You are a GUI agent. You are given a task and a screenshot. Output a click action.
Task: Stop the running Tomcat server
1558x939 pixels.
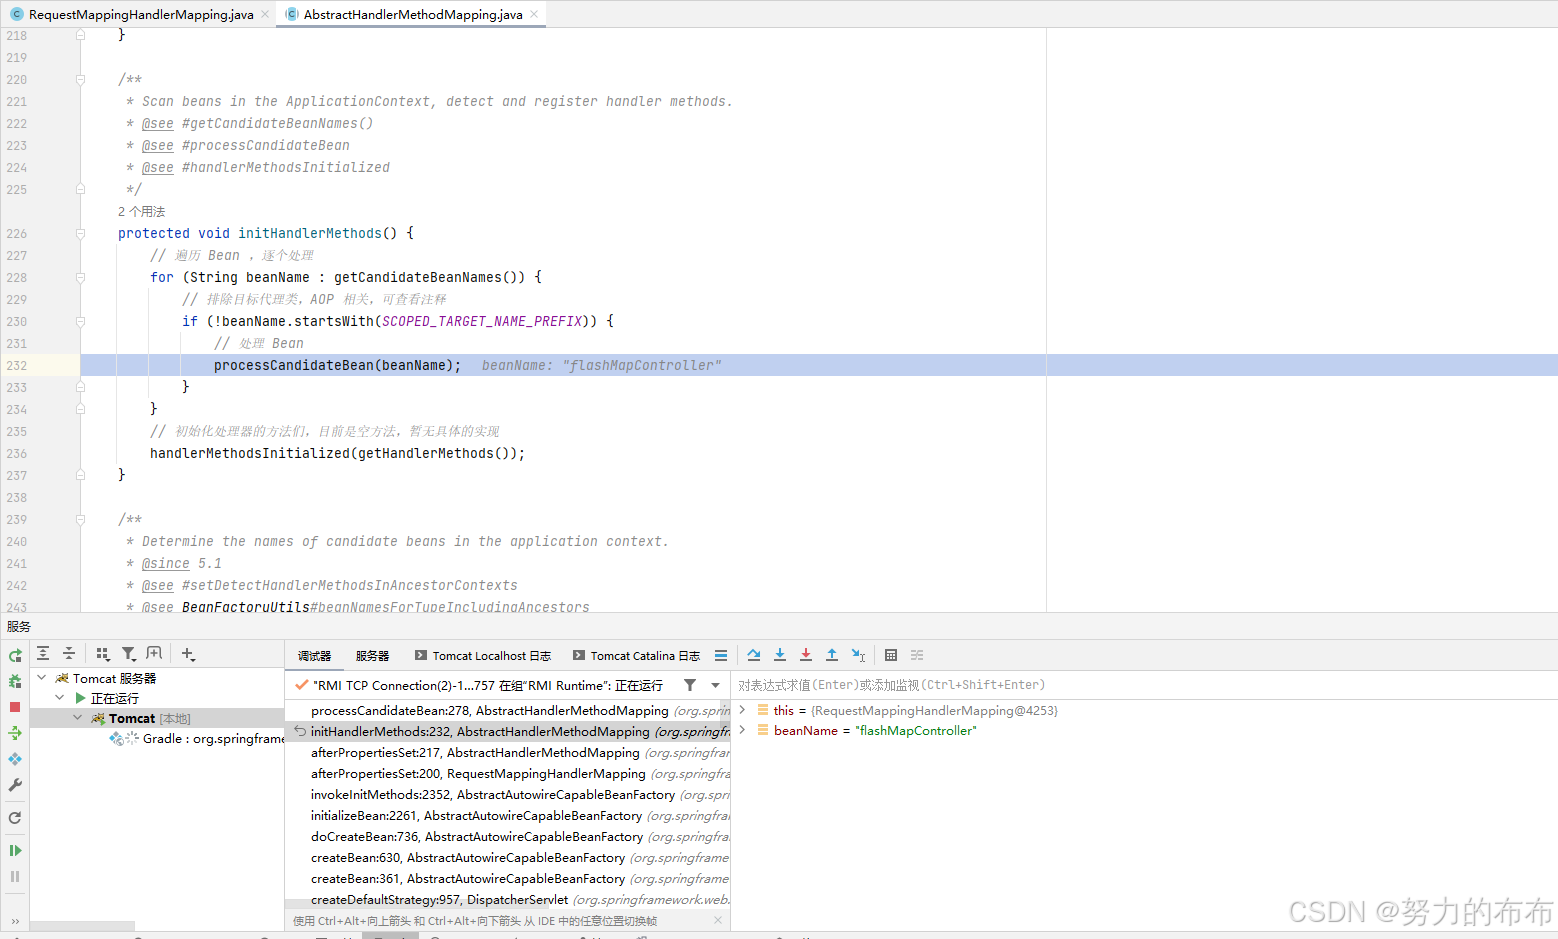[x=15, y=707]
